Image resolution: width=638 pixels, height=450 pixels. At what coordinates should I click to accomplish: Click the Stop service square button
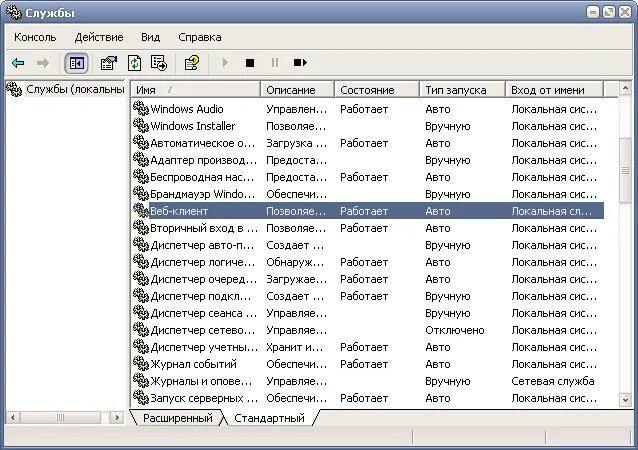tap(250, 63)
